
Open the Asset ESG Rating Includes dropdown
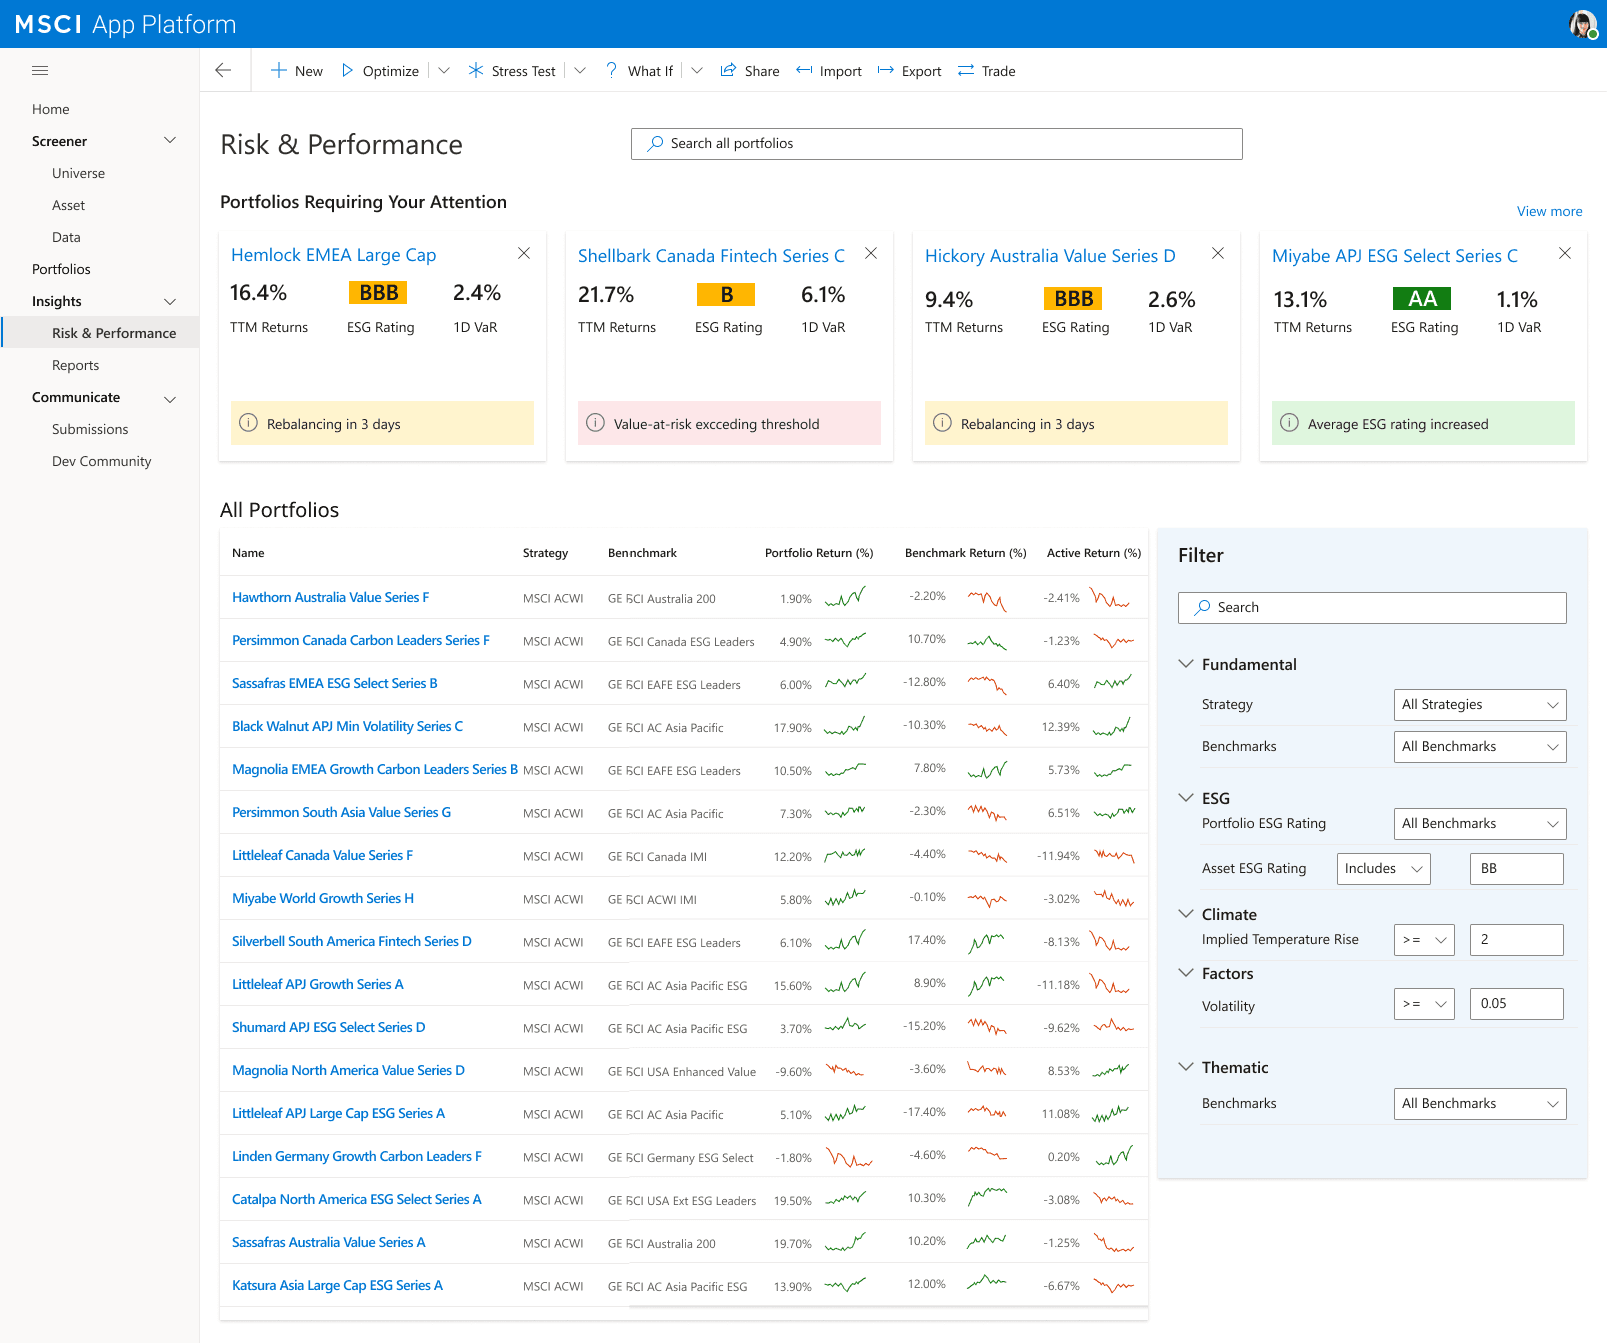1384,869
